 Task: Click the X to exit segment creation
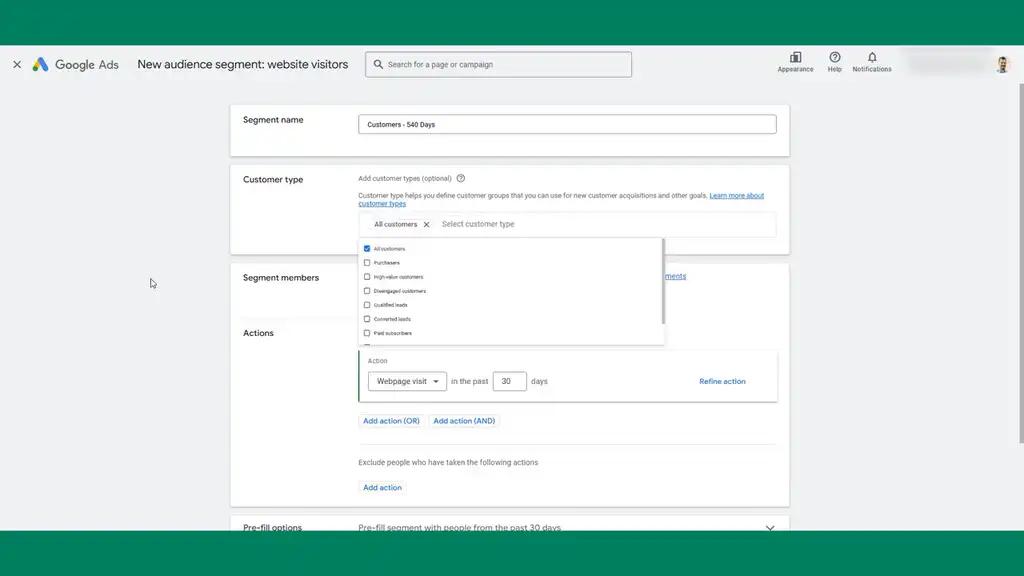tap(16, 64)
